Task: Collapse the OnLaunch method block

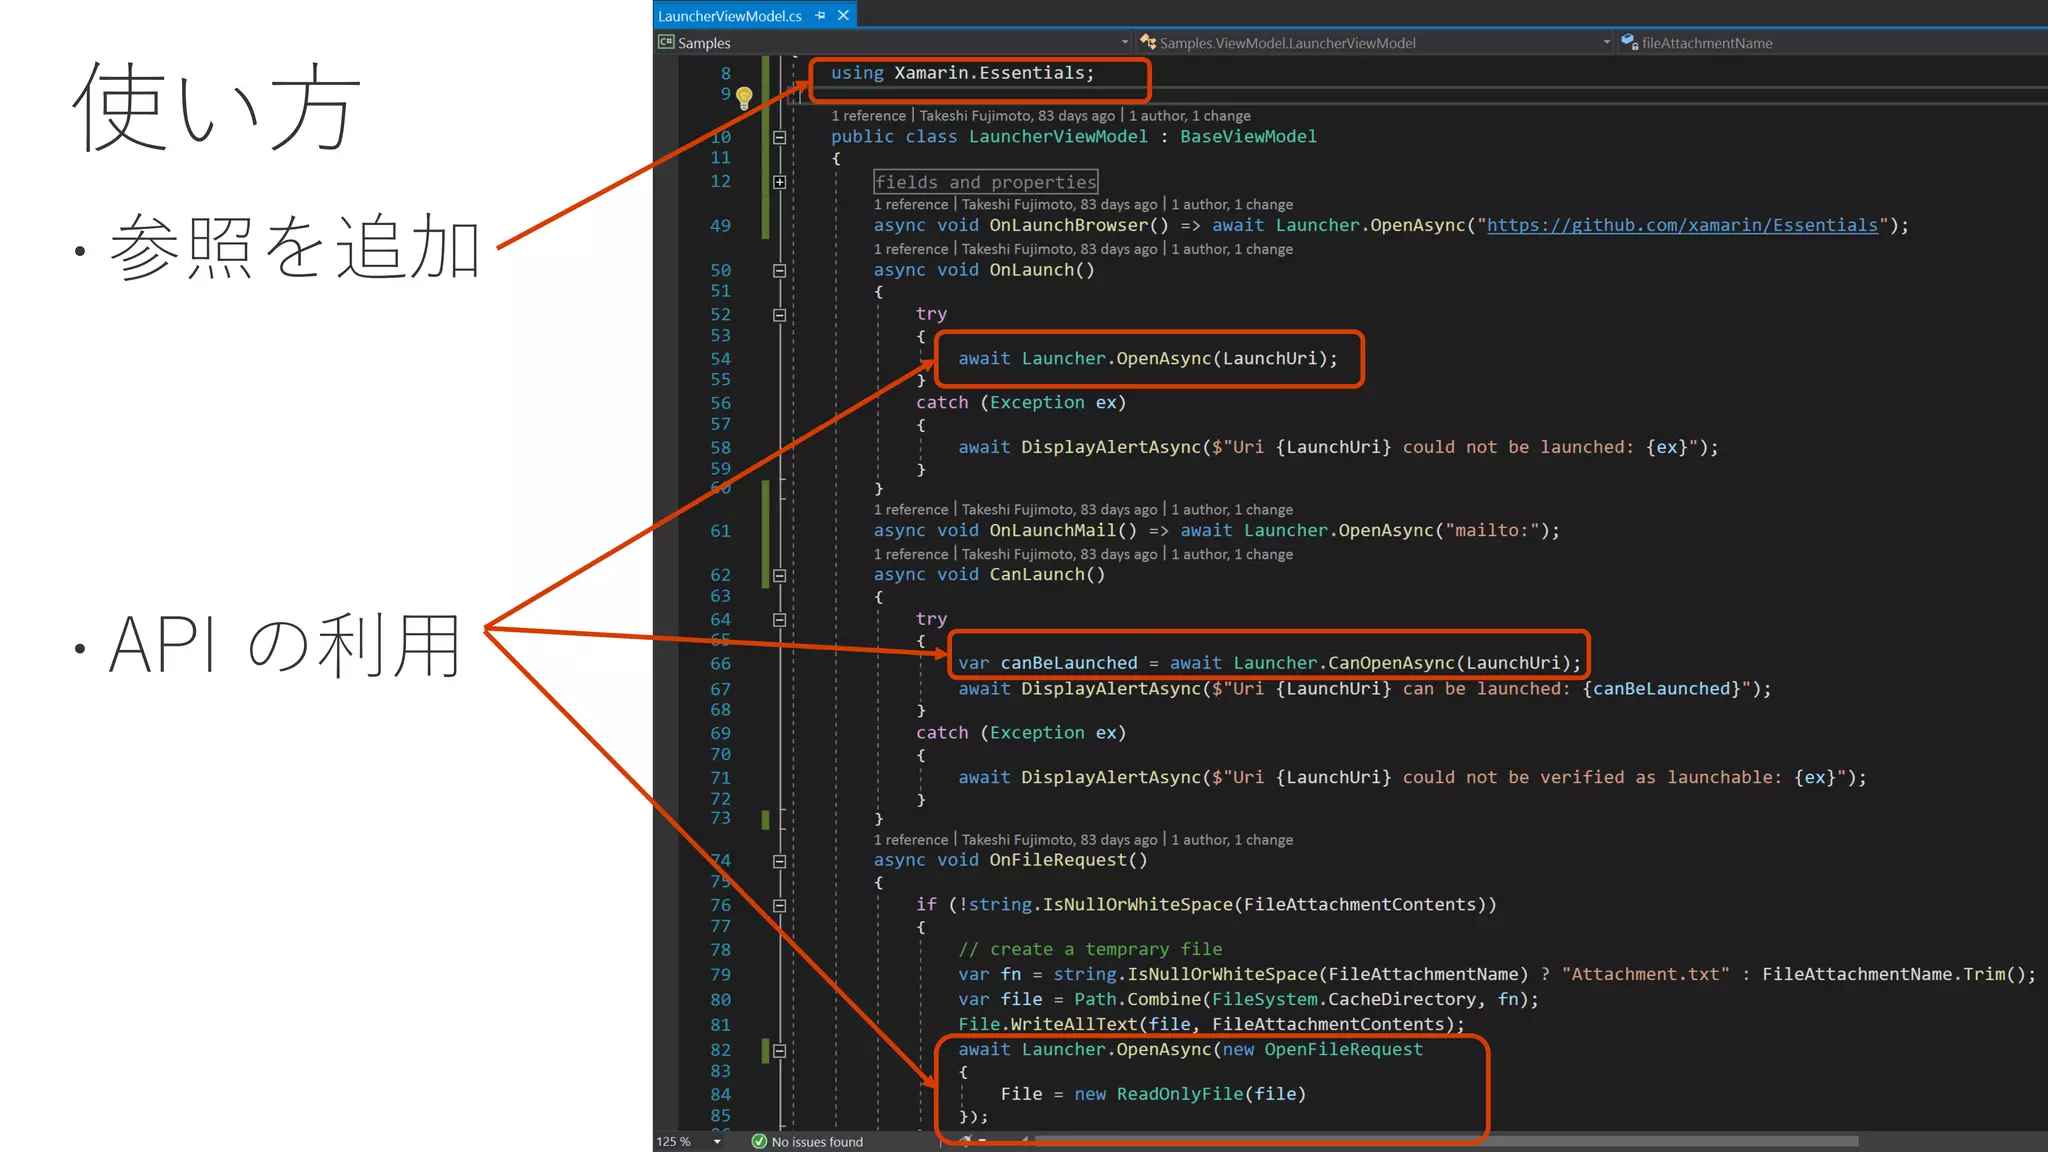Action: tap(780, 271)
